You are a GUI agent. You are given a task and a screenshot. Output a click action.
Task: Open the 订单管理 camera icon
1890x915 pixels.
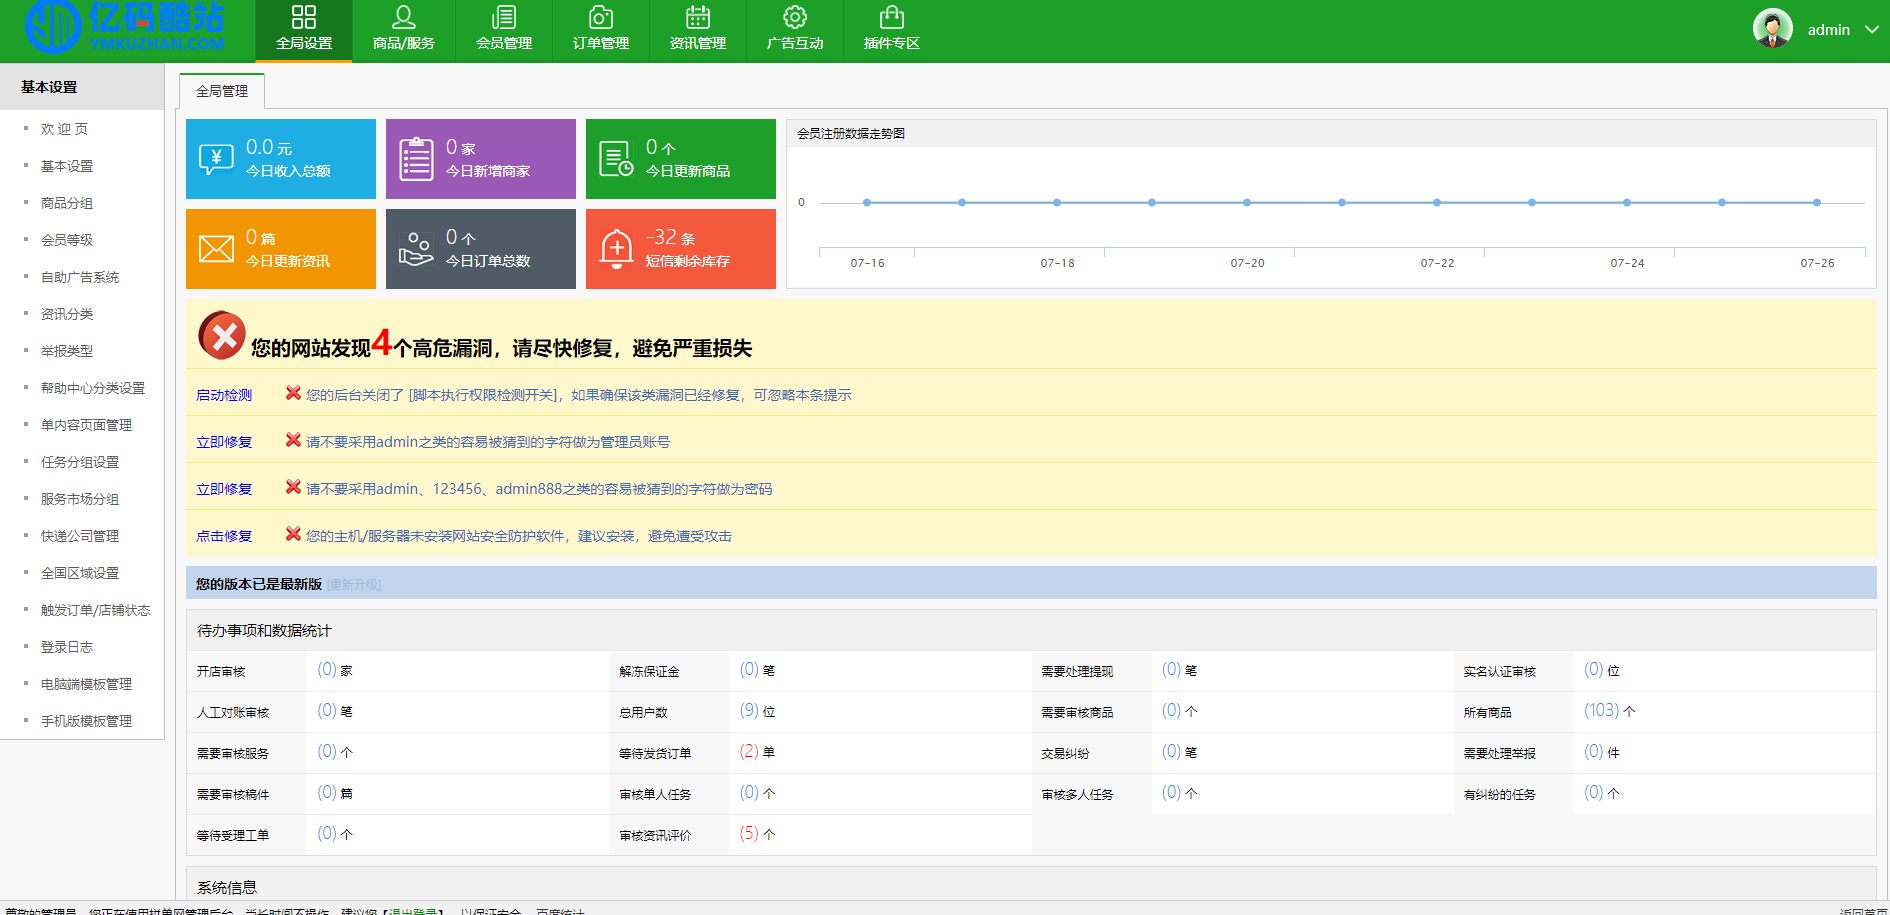(x=600, y=17)
